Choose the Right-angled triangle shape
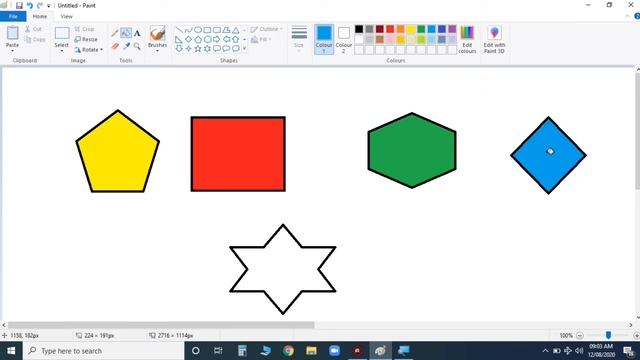Image resolution: width=640 pixels, height=360 pixels. pyautogui.click(x=179, y=40)
